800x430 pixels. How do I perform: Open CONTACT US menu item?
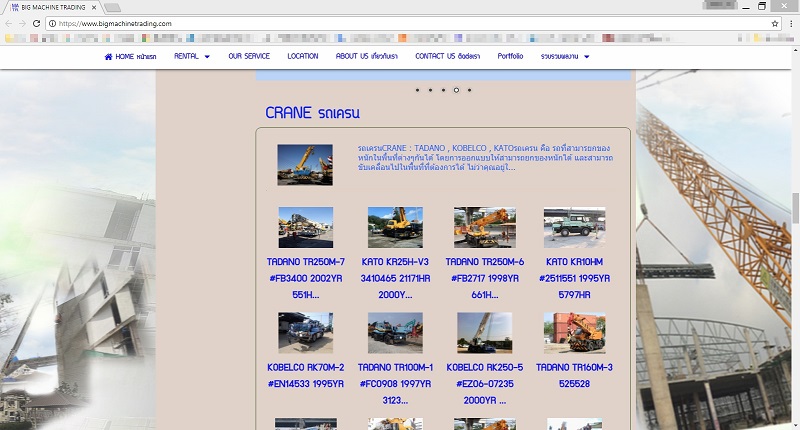[447, 56]
